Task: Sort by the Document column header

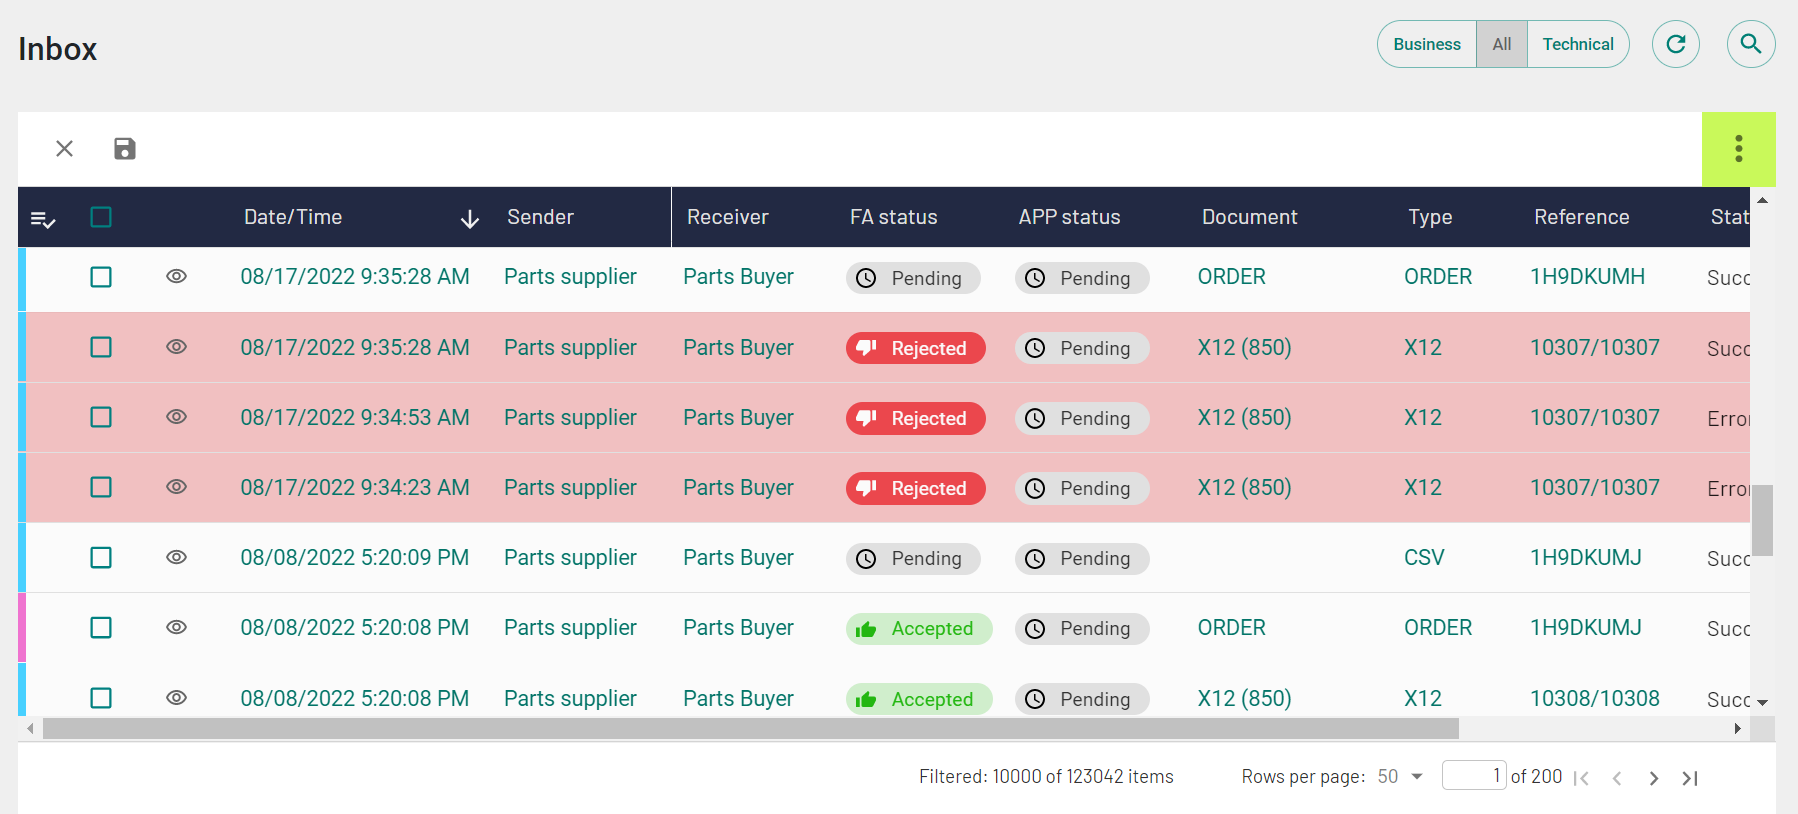Action: coord(1249,217)
